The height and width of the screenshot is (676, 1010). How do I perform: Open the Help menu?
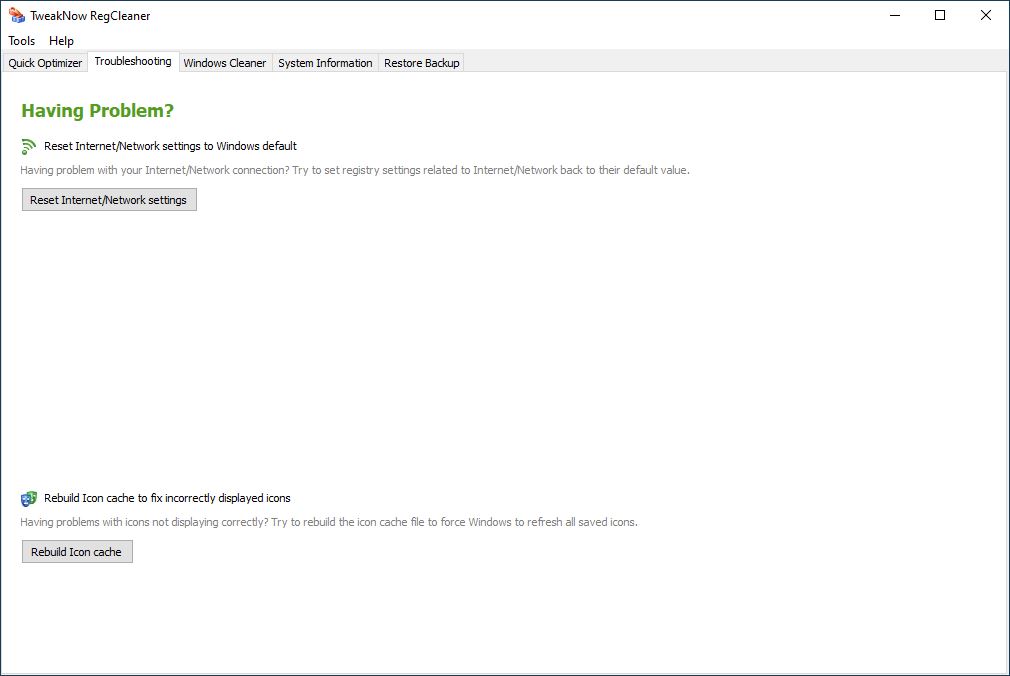pyautogui.click(x=61, y=41)
